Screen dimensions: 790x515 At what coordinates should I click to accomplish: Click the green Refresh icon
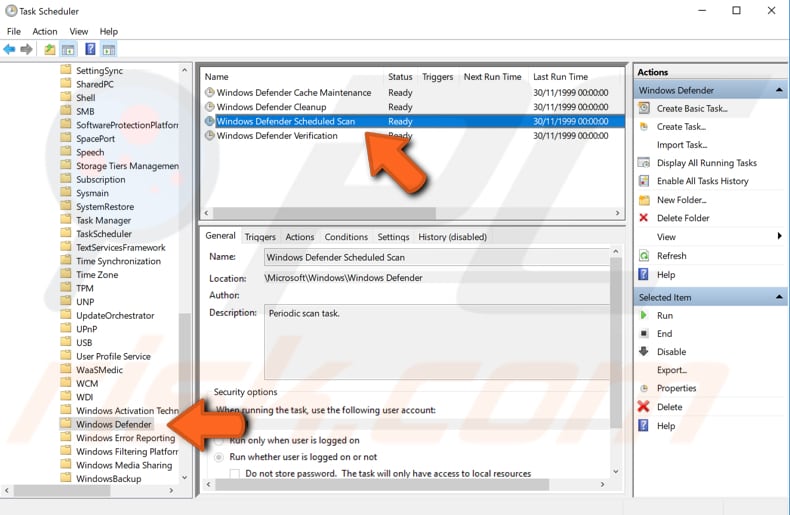click(x=644, y=255)
